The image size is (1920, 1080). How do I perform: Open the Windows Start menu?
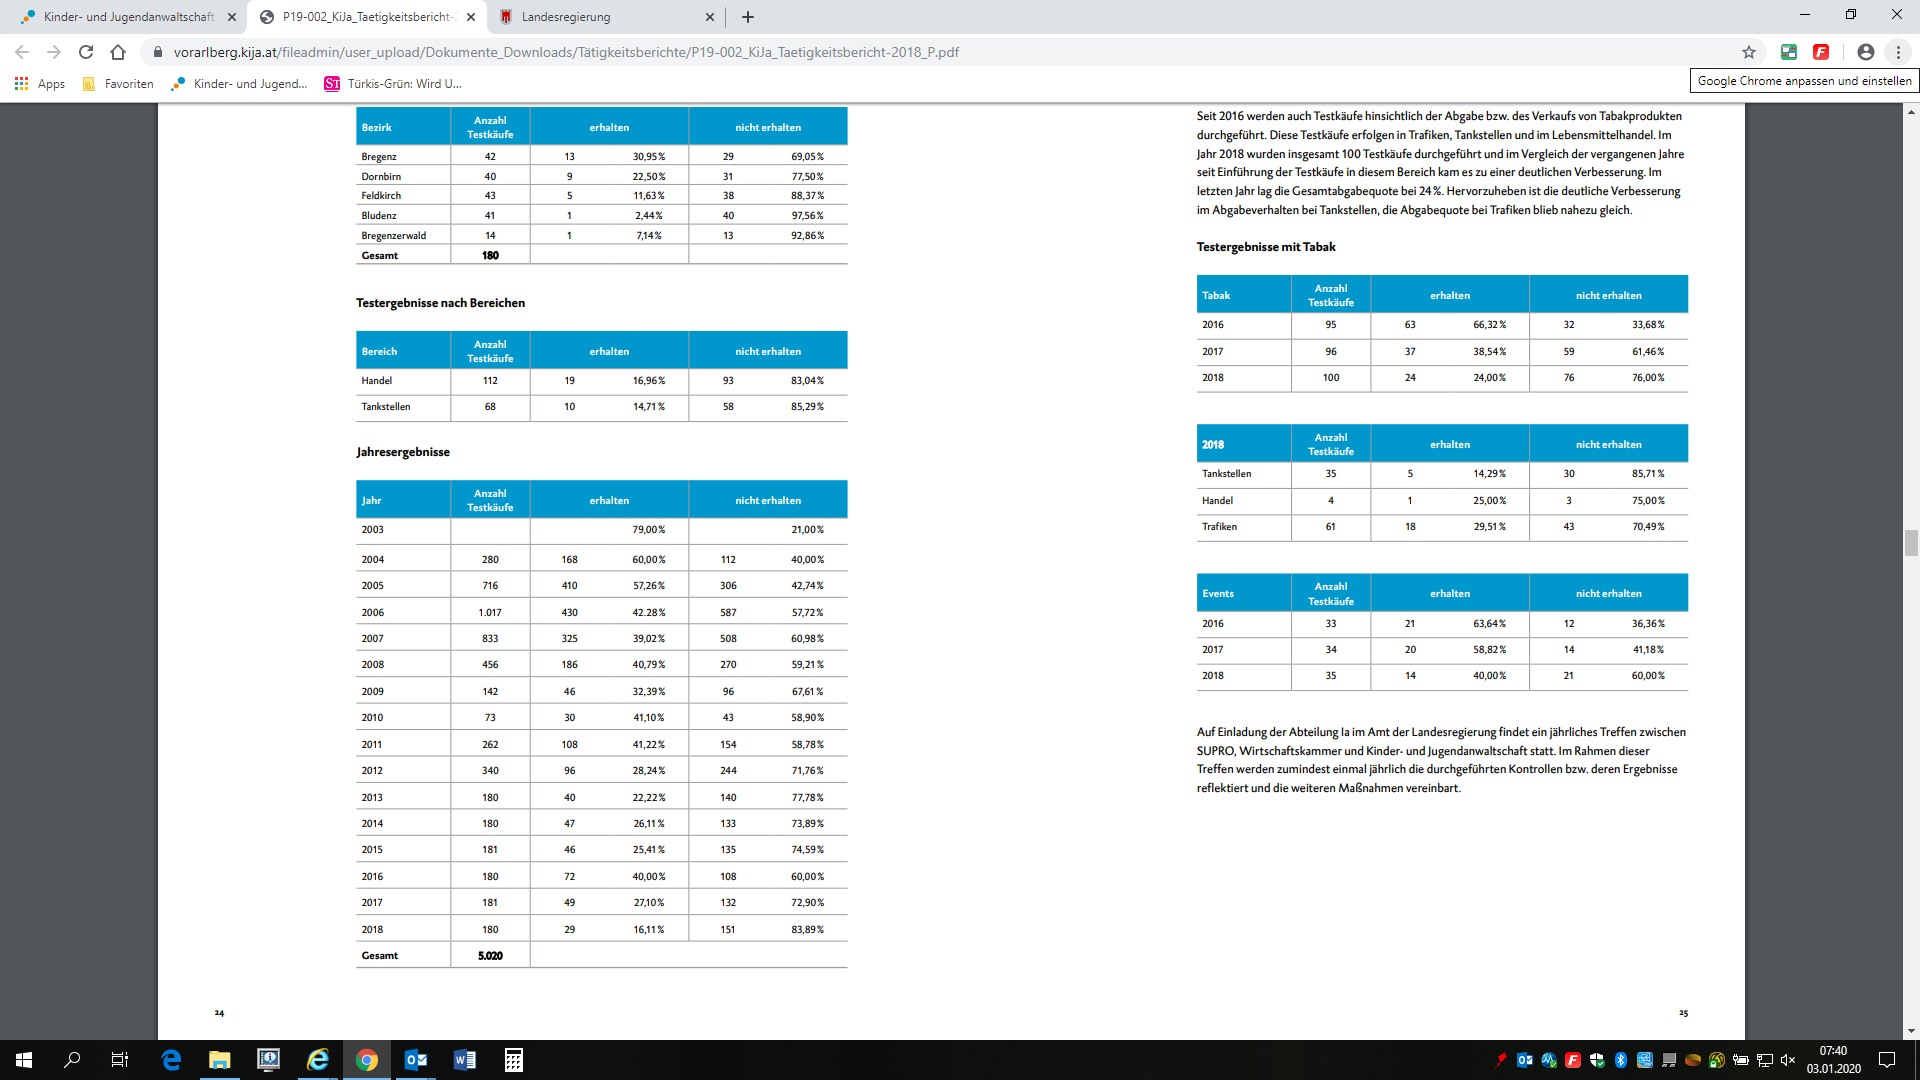click(24, 1060)
